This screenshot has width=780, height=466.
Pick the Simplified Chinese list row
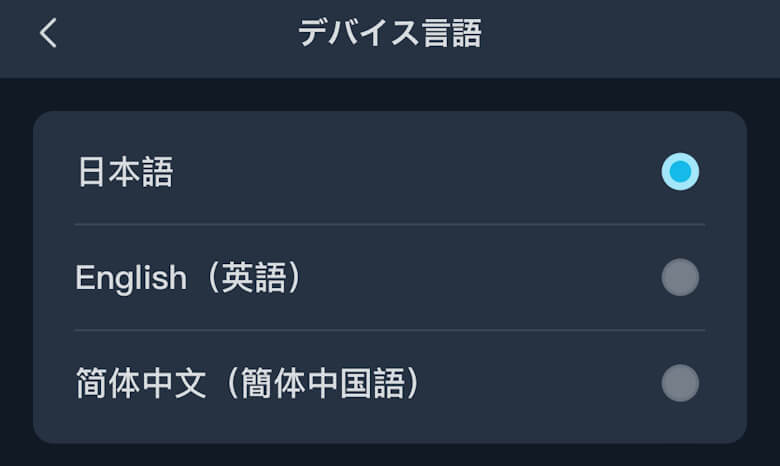390,384
